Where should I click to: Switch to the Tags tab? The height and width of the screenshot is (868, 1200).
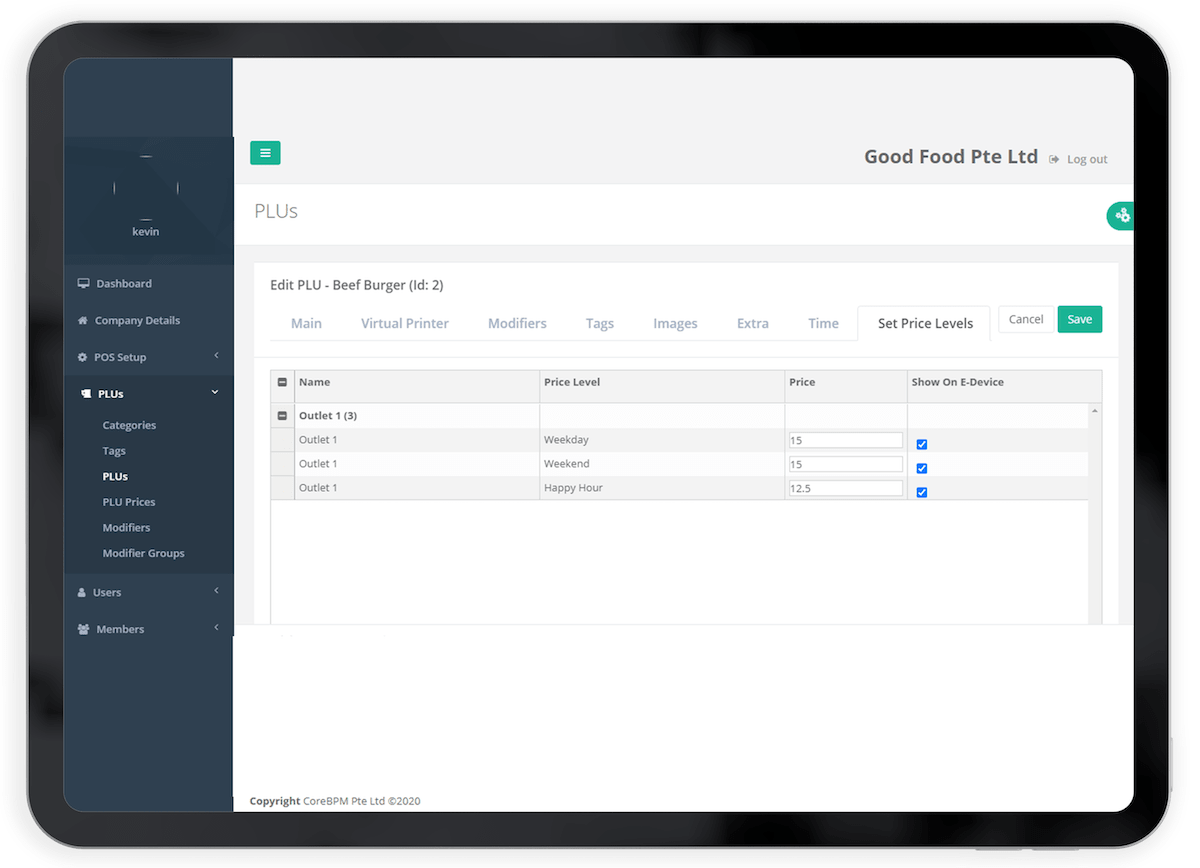click(x=600, y=323)
